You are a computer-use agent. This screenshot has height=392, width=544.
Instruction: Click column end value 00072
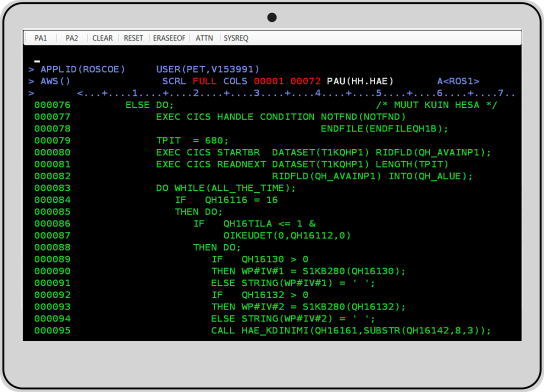[x=305, y=81]
